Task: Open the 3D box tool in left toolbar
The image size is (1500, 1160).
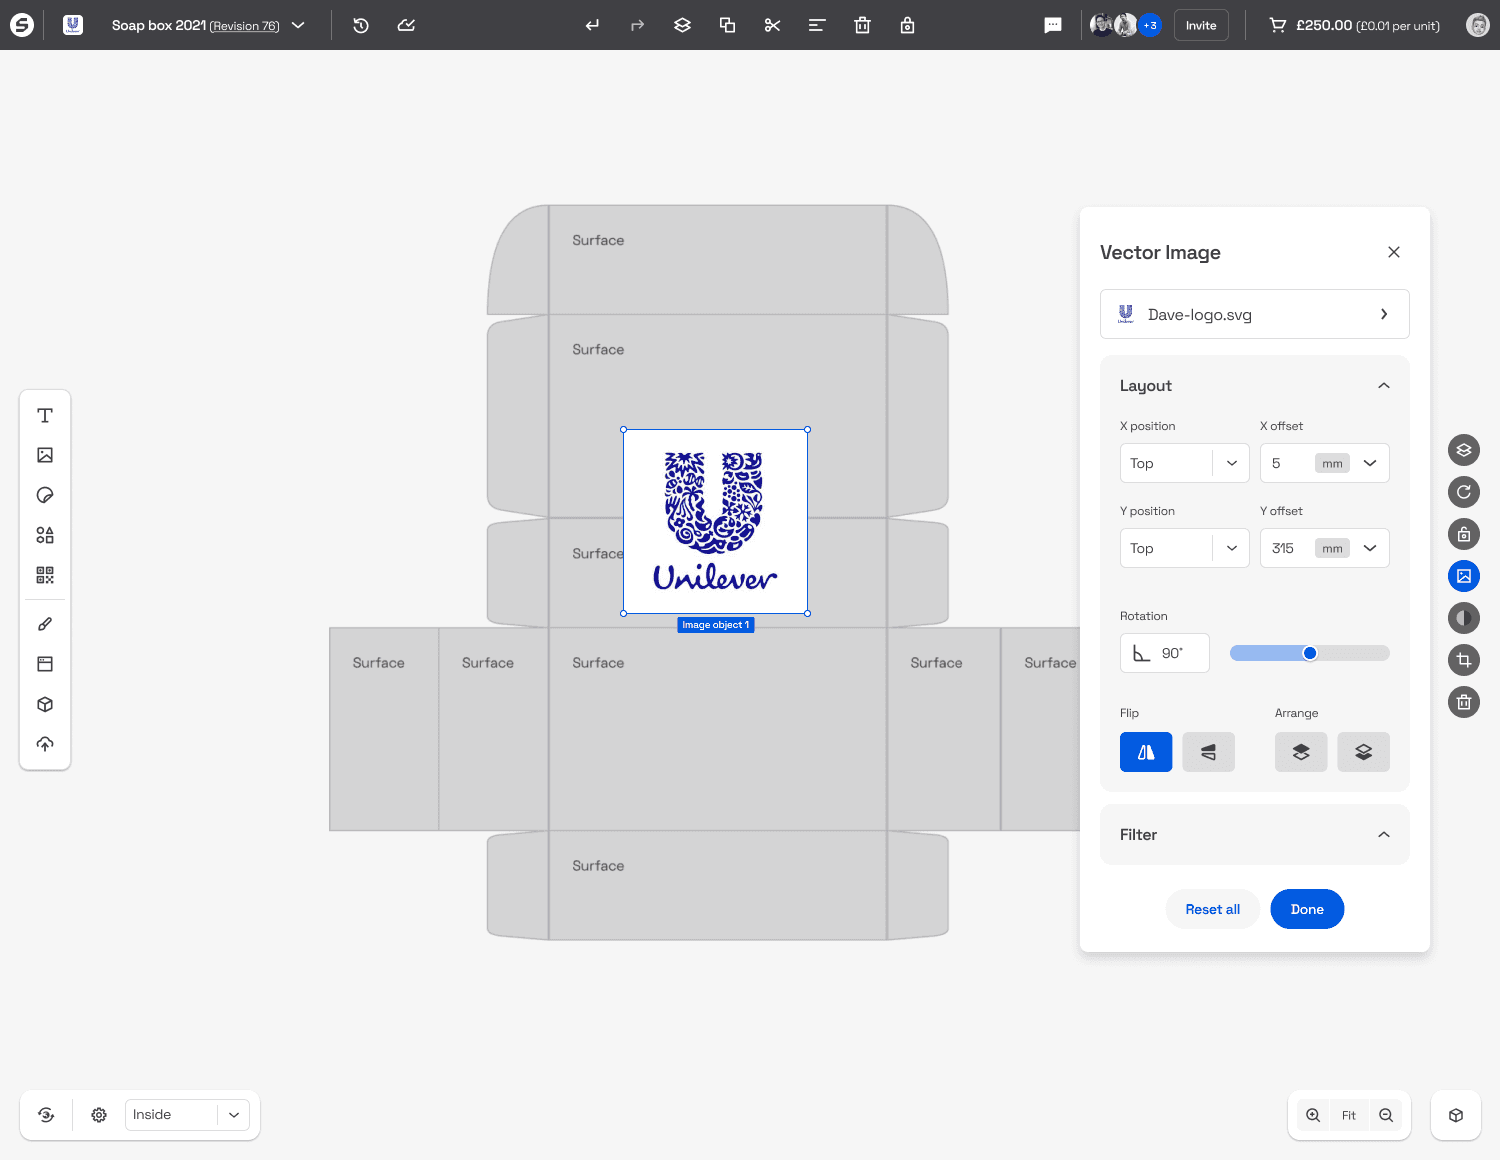Action: point(45,704)
